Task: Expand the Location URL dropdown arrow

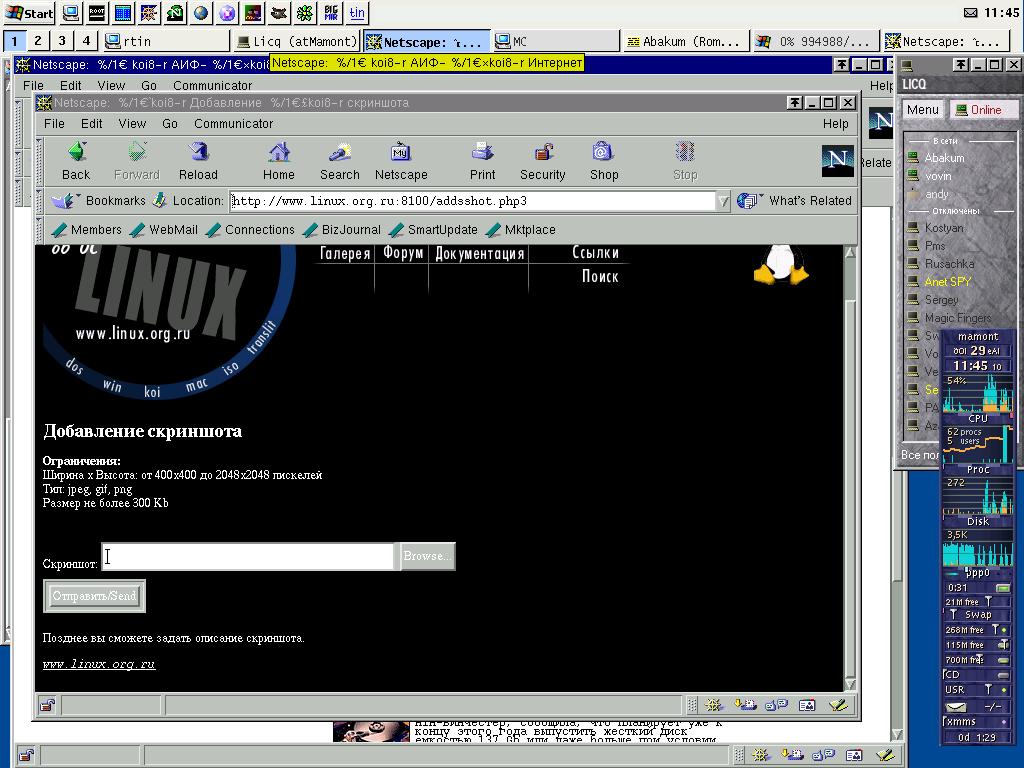Action: click(723, 201)
